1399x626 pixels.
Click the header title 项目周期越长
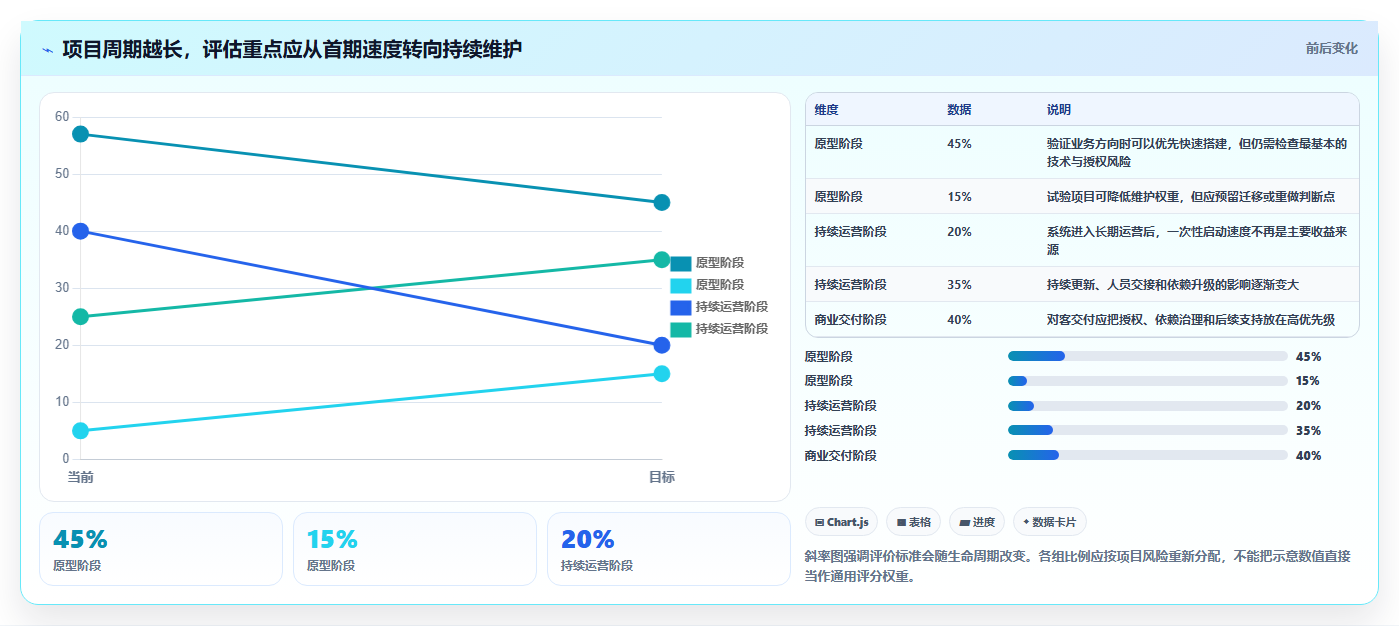tap(292, 49)
